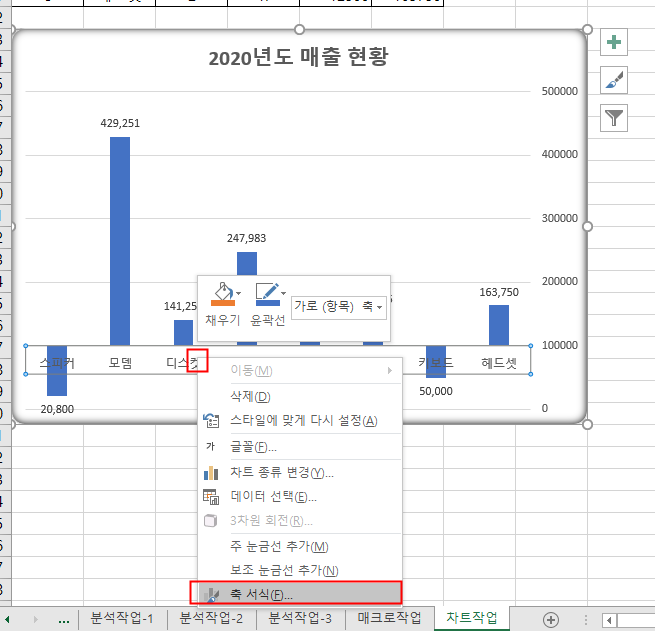Image resolution: width=655 pixels, height=631 pixels.
Task: Open the Chart Styles paintbrush button
Action: 614,80
